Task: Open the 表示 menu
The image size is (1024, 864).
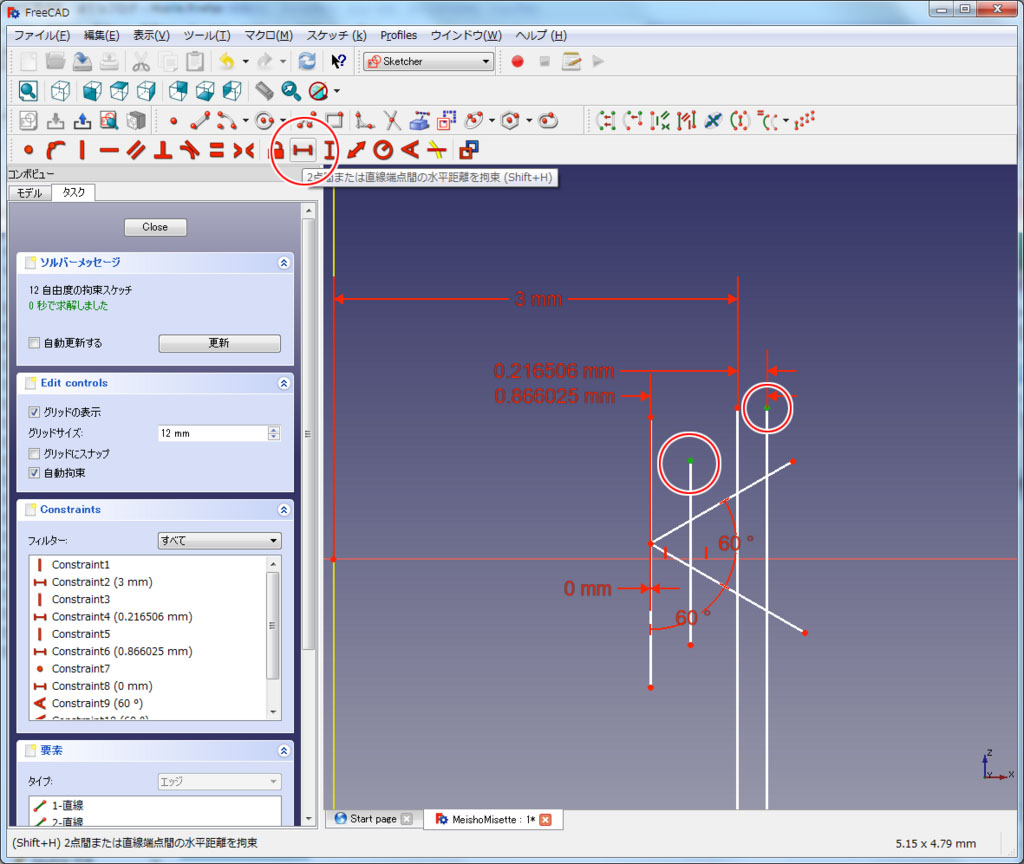Action: [152, 35]
